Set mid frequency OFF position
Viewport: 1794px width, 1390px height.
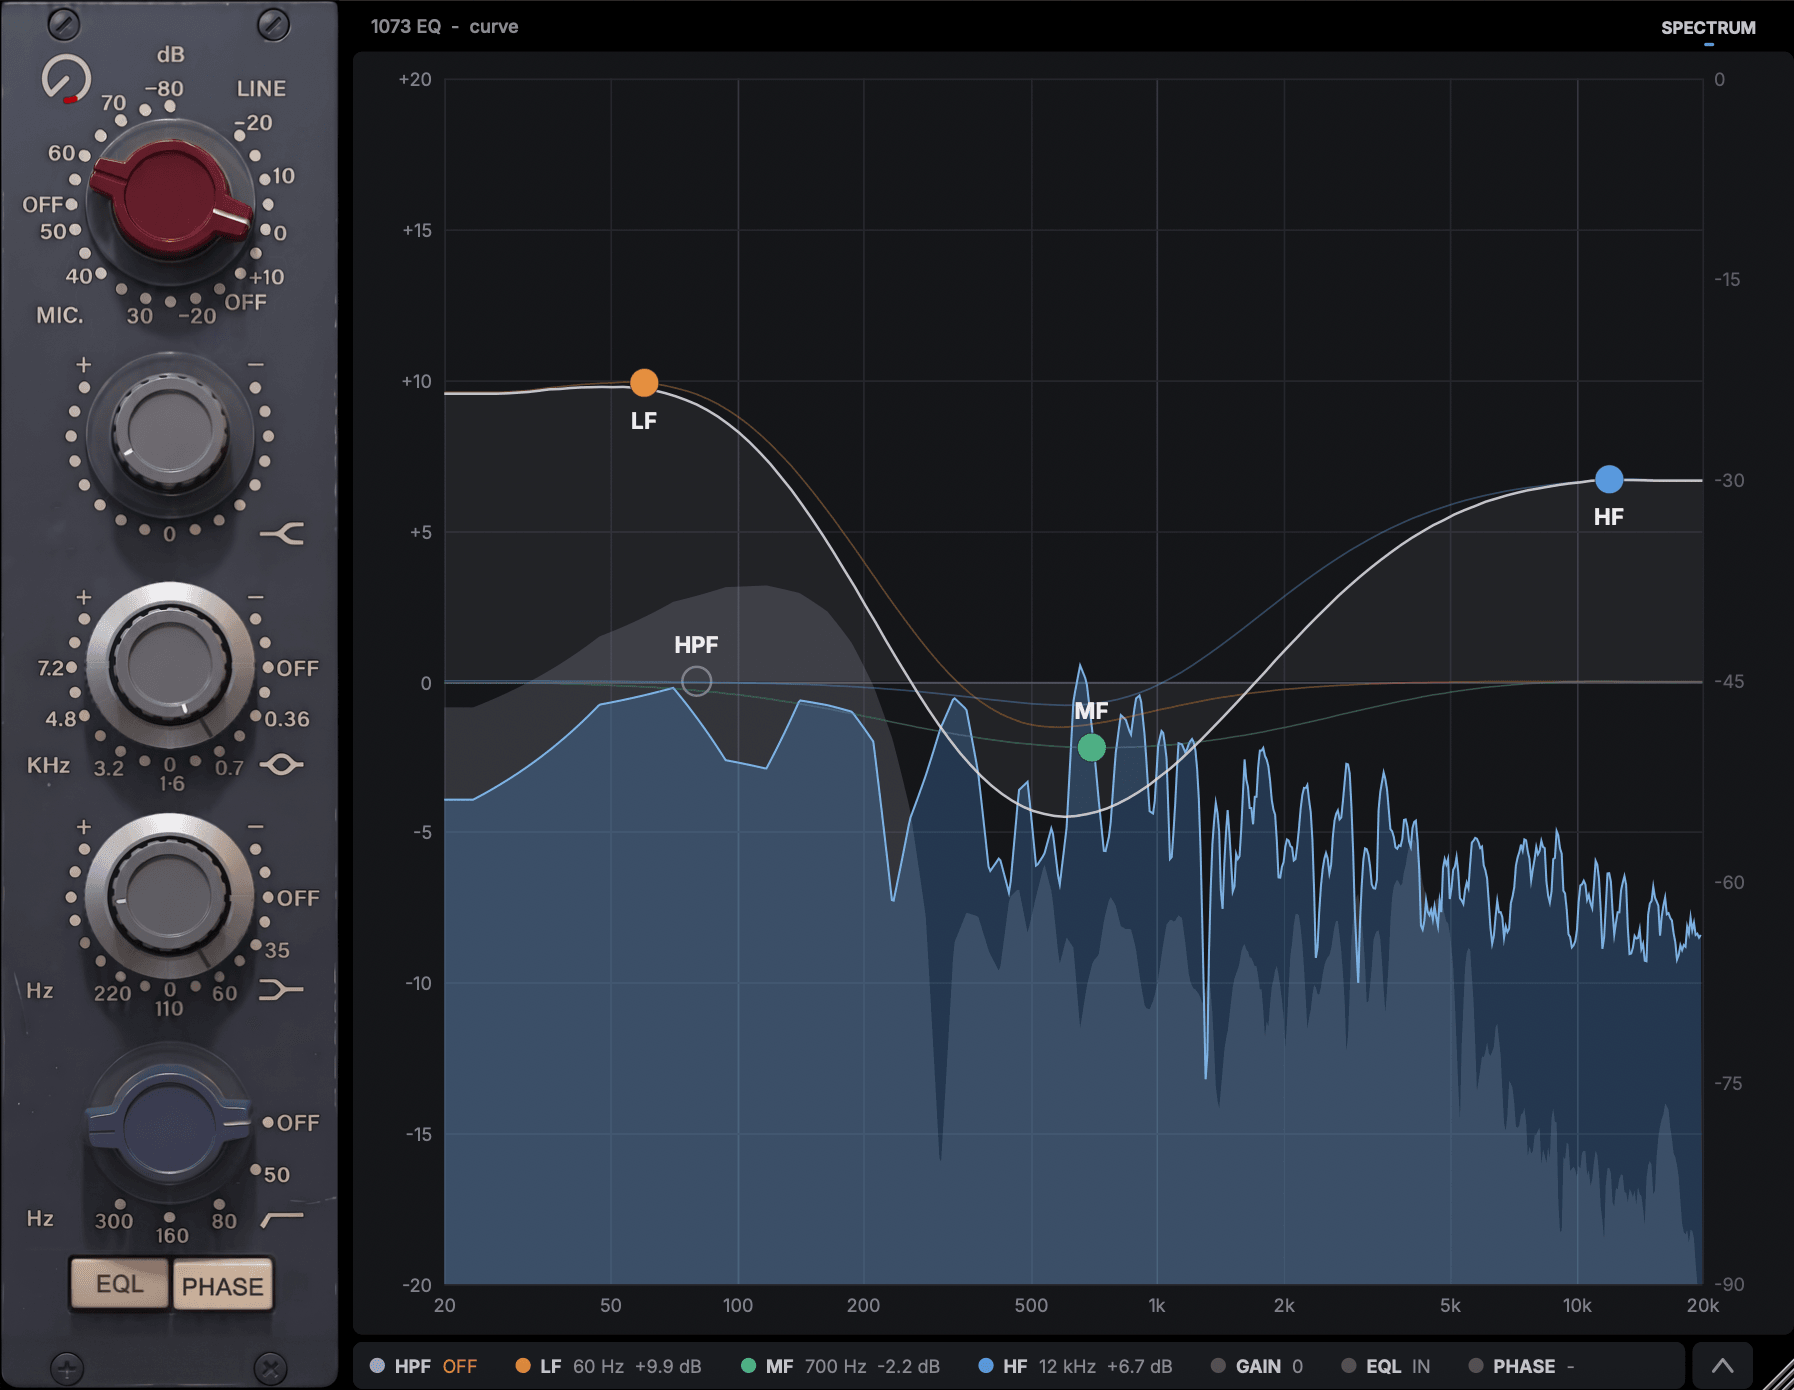point(268,667)
